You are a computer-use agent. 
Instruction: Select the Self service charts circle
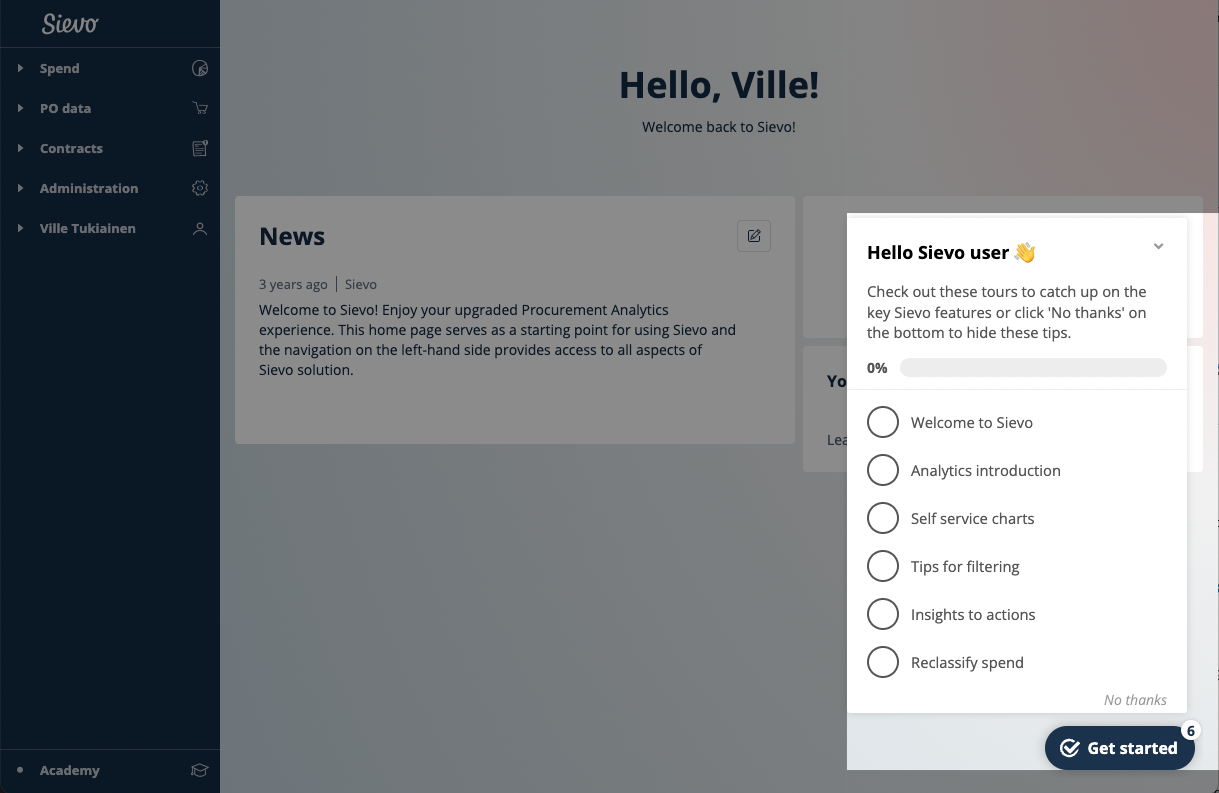coord(883,519)
